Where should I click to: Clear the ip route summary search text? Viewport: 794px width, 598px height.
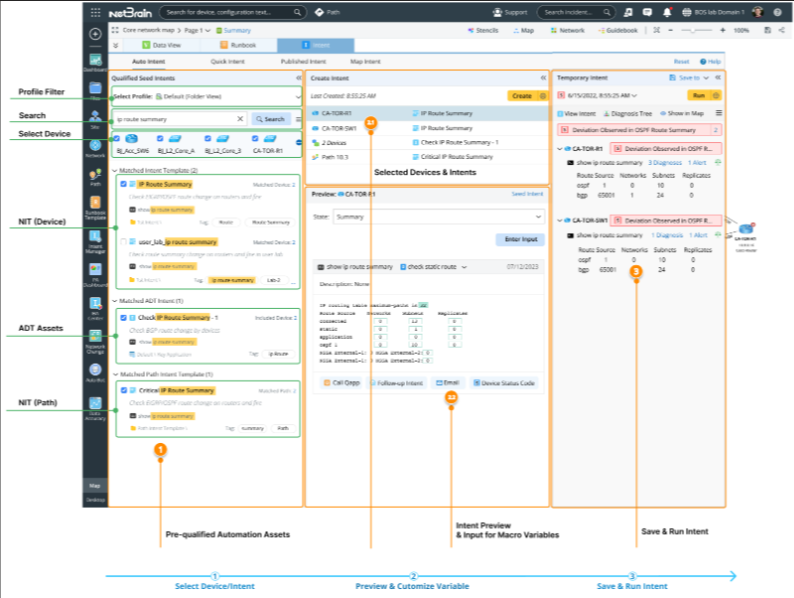(240, 119)
